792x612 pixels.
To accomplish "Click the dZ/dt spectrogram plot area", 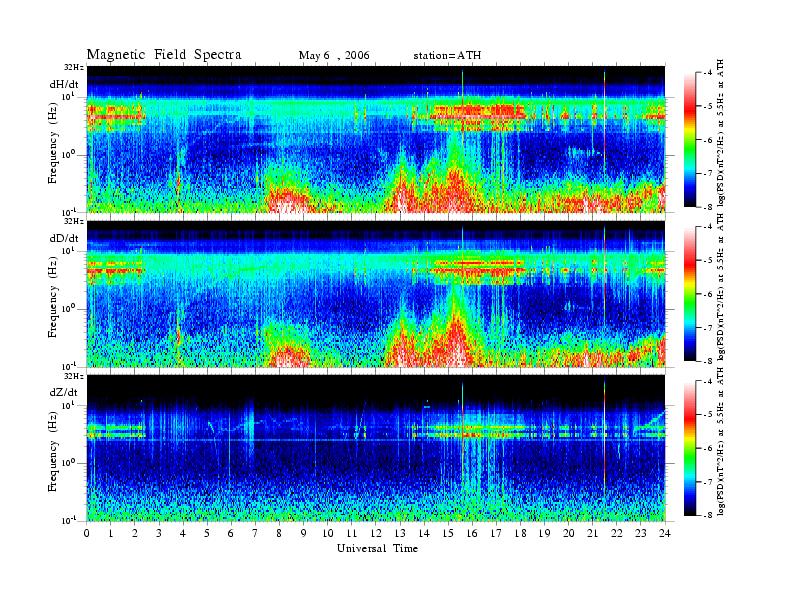I will point(376,448).
